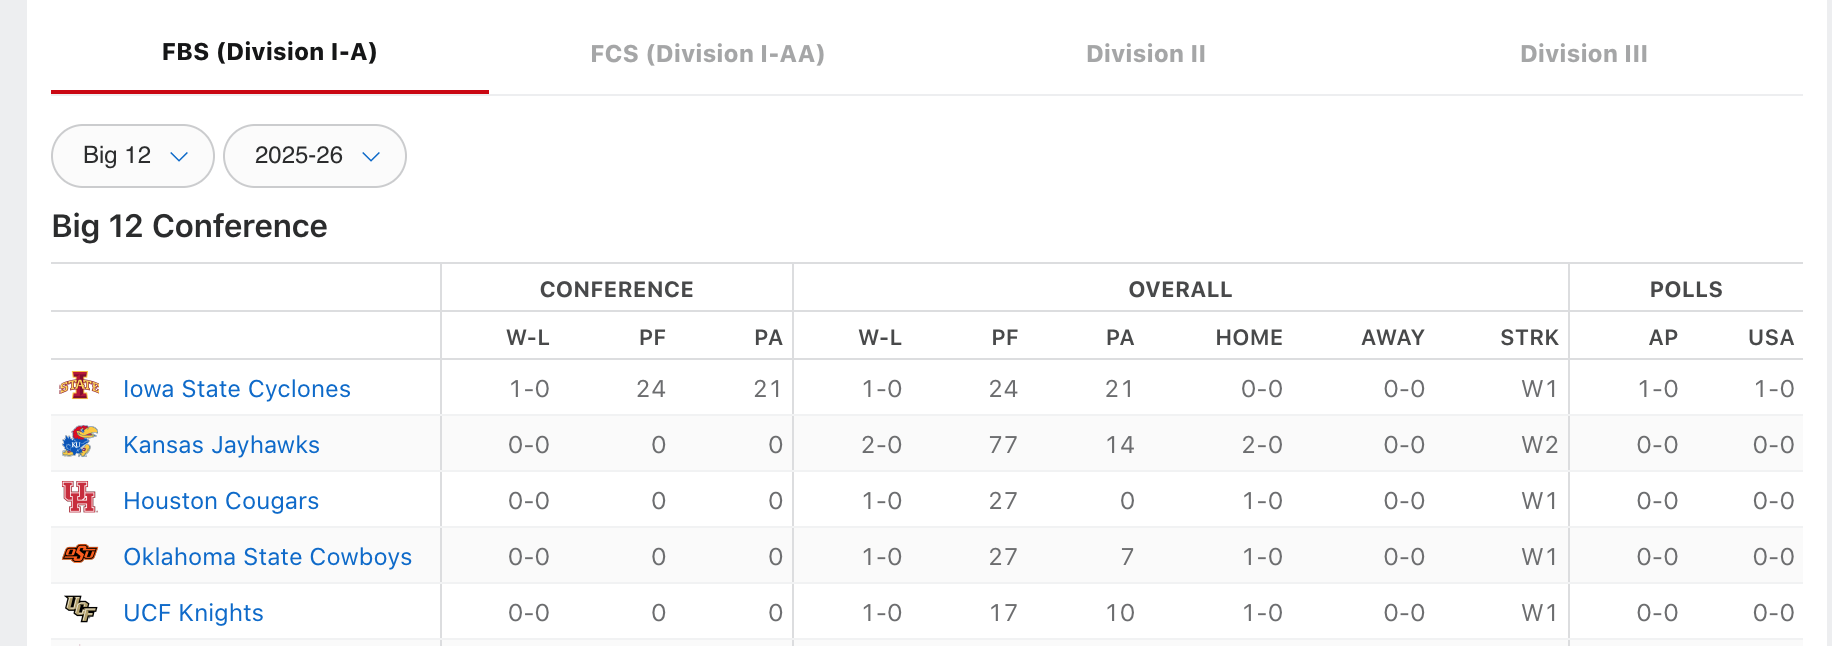The width and height of the screenshot is (1832, 646).
Task: Open the 2025-26 season dropdown
Action: 315,156
